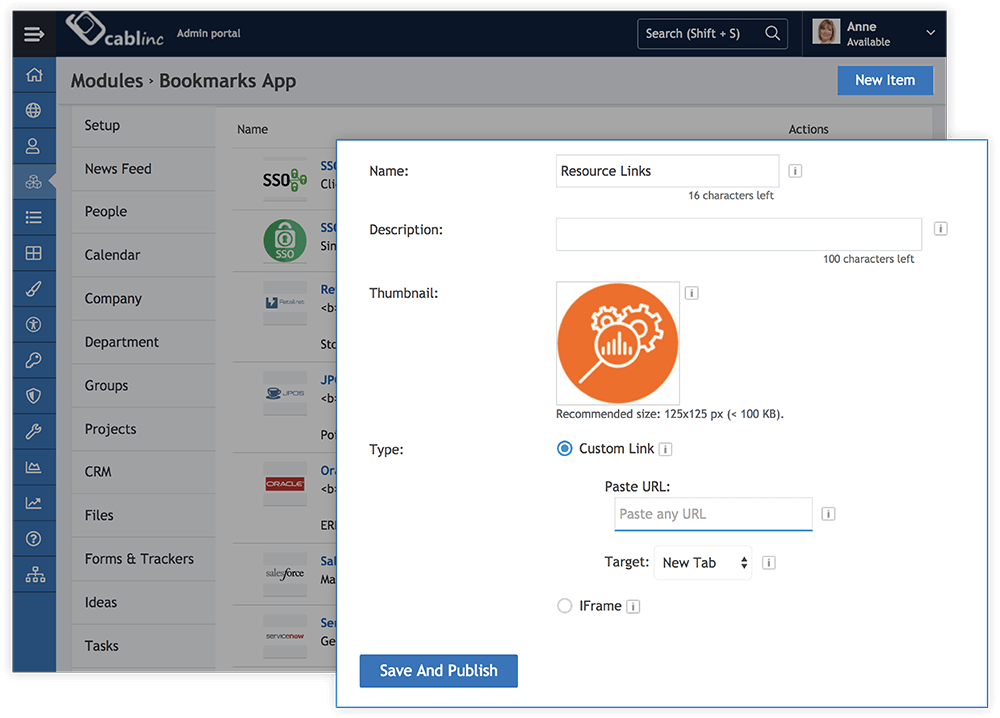Open the CRM section in the module list
The height and width of the screenshot is (718, 1000).
pyautogui.click(x=99, y=470)
